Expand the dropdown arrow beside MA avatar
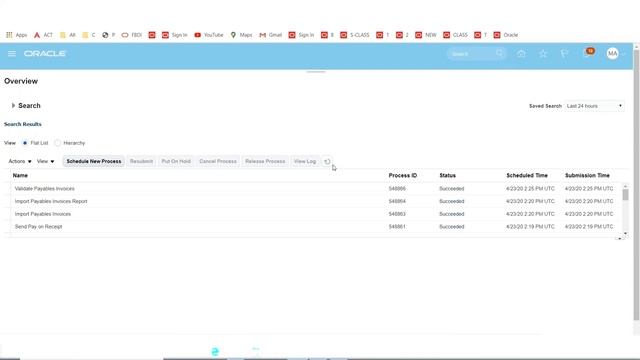The height and width of the screenshot is (360, 640). 623,54
